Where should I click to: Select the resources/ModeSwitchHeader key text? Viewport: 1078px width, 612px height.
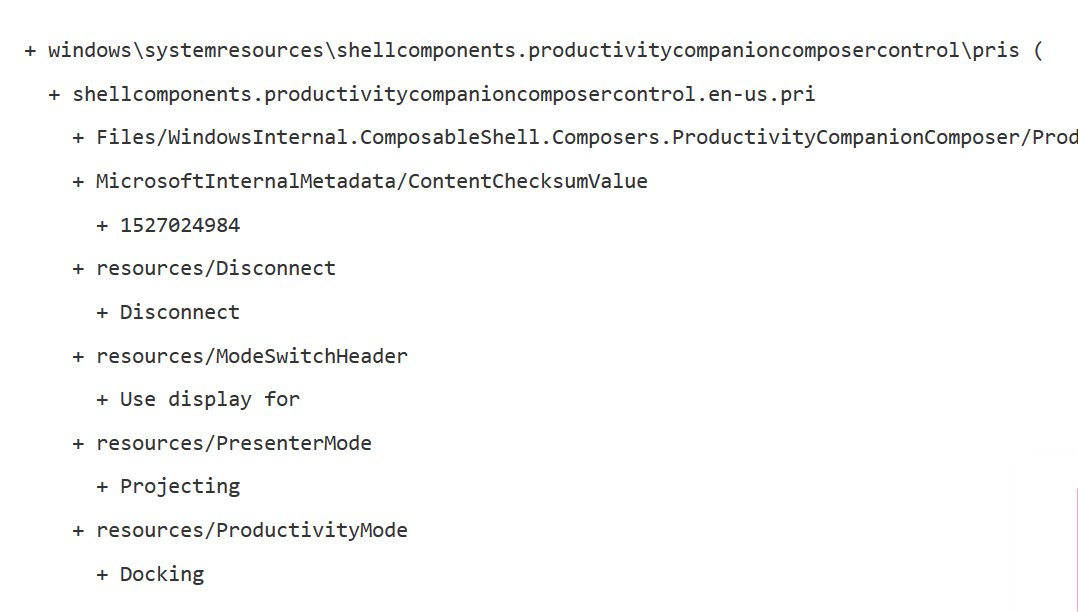click(x=252, y=356)
